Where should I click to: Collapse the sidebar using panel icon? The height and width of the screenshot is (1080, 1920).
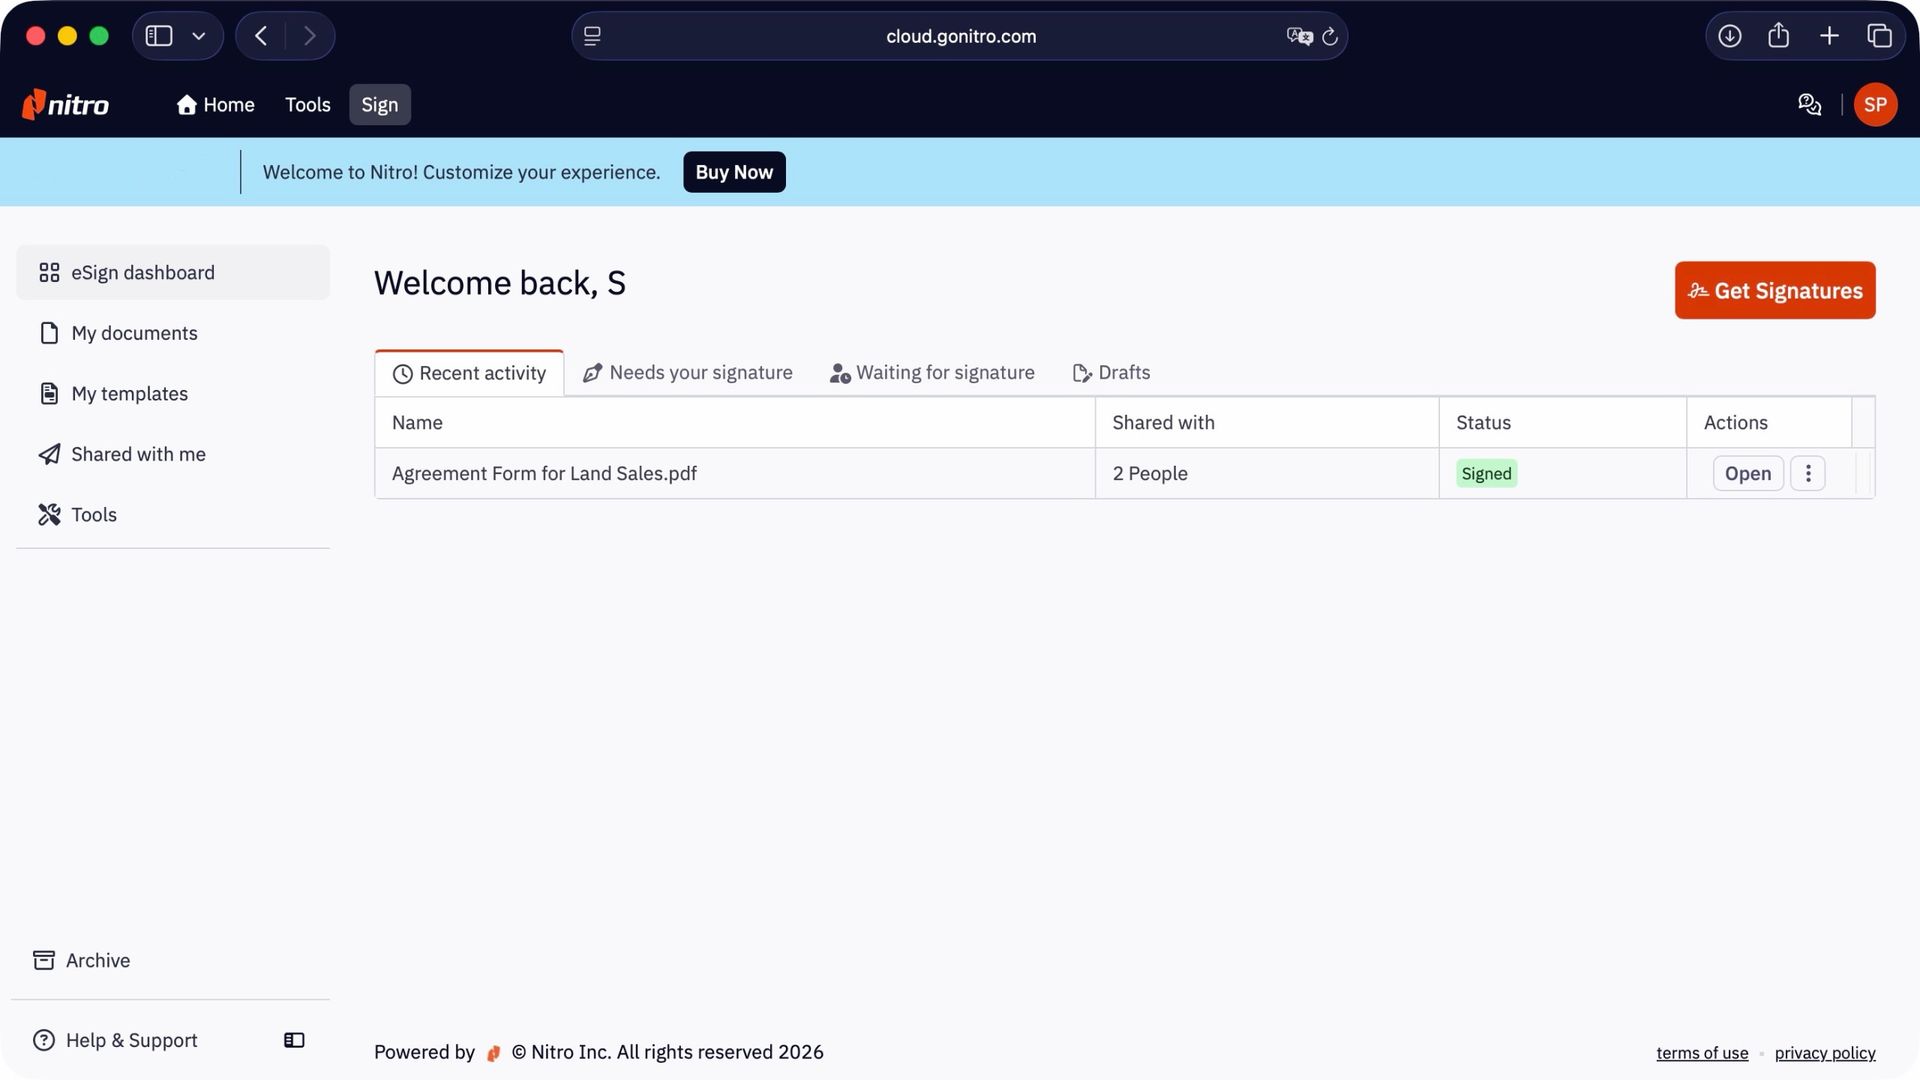point(294,1040)
